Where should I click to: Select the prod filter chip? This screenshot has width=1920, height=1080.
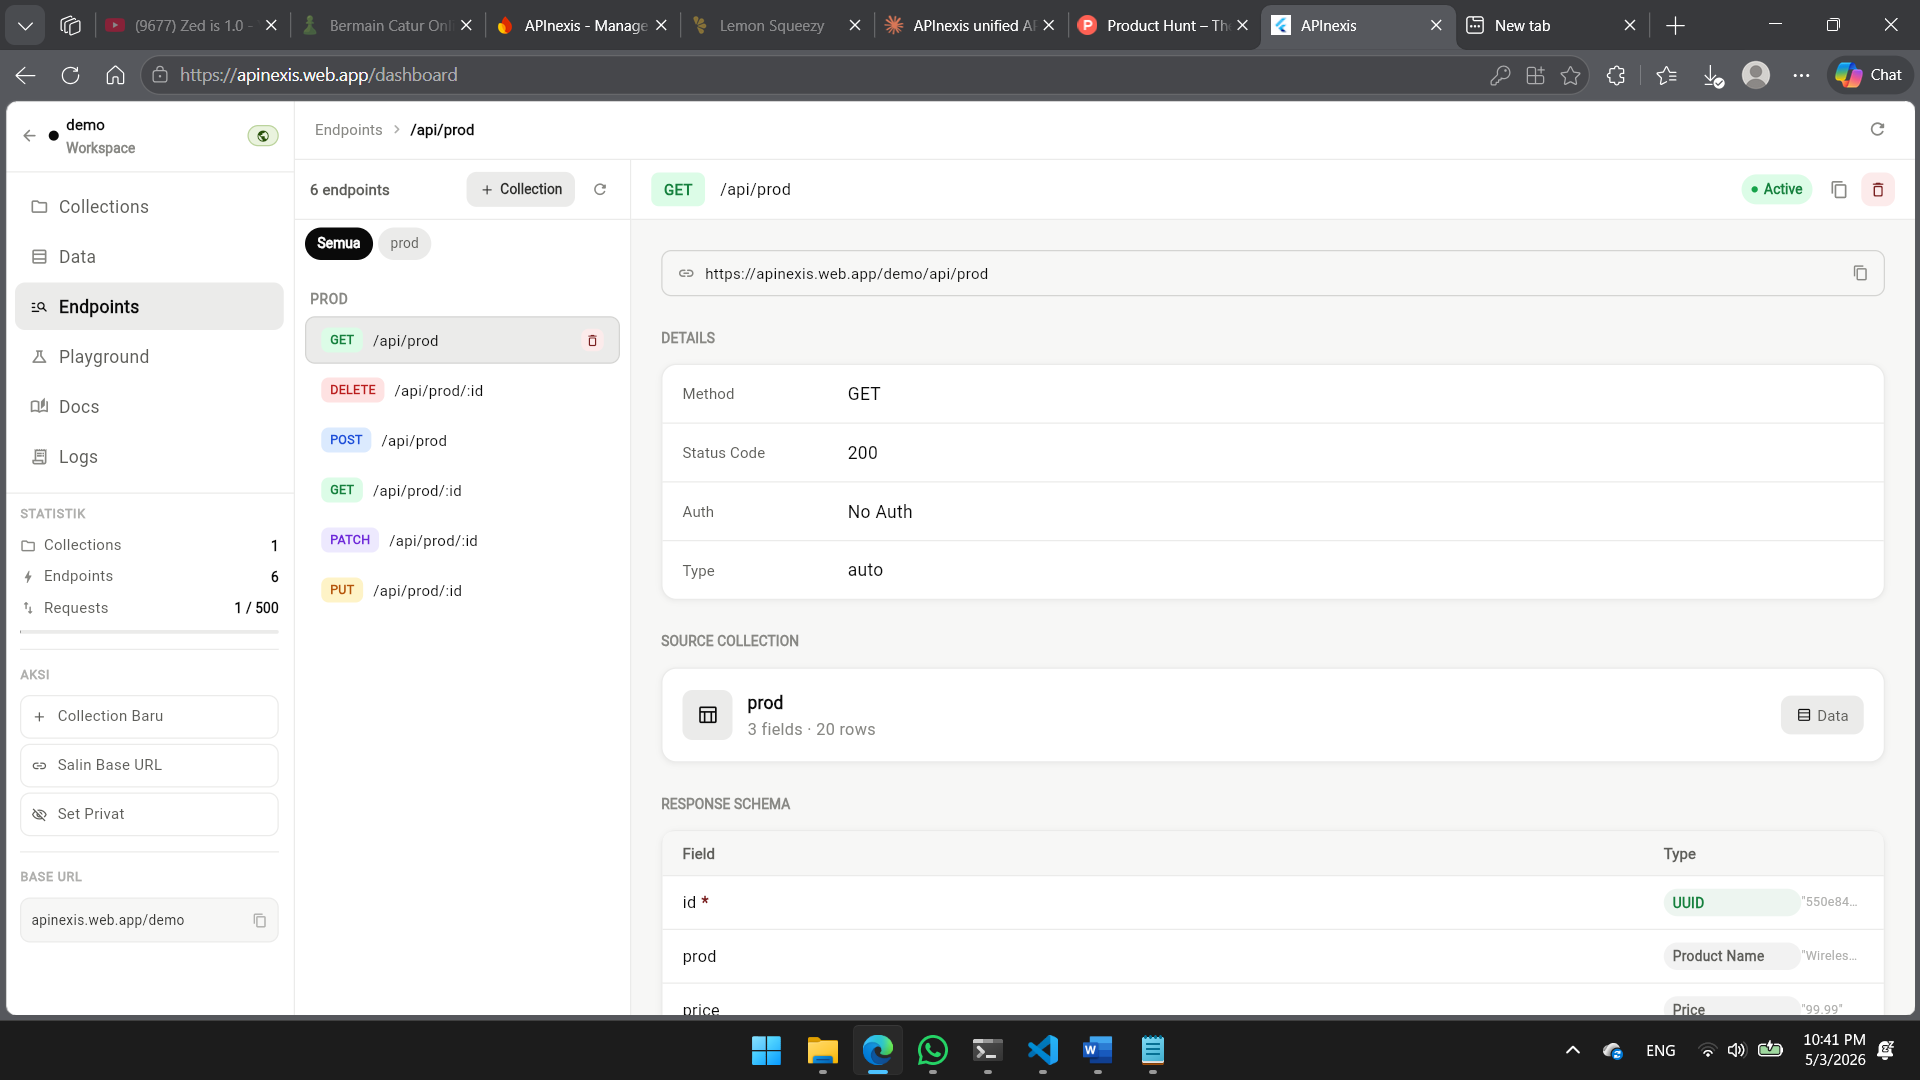[404, 243]
